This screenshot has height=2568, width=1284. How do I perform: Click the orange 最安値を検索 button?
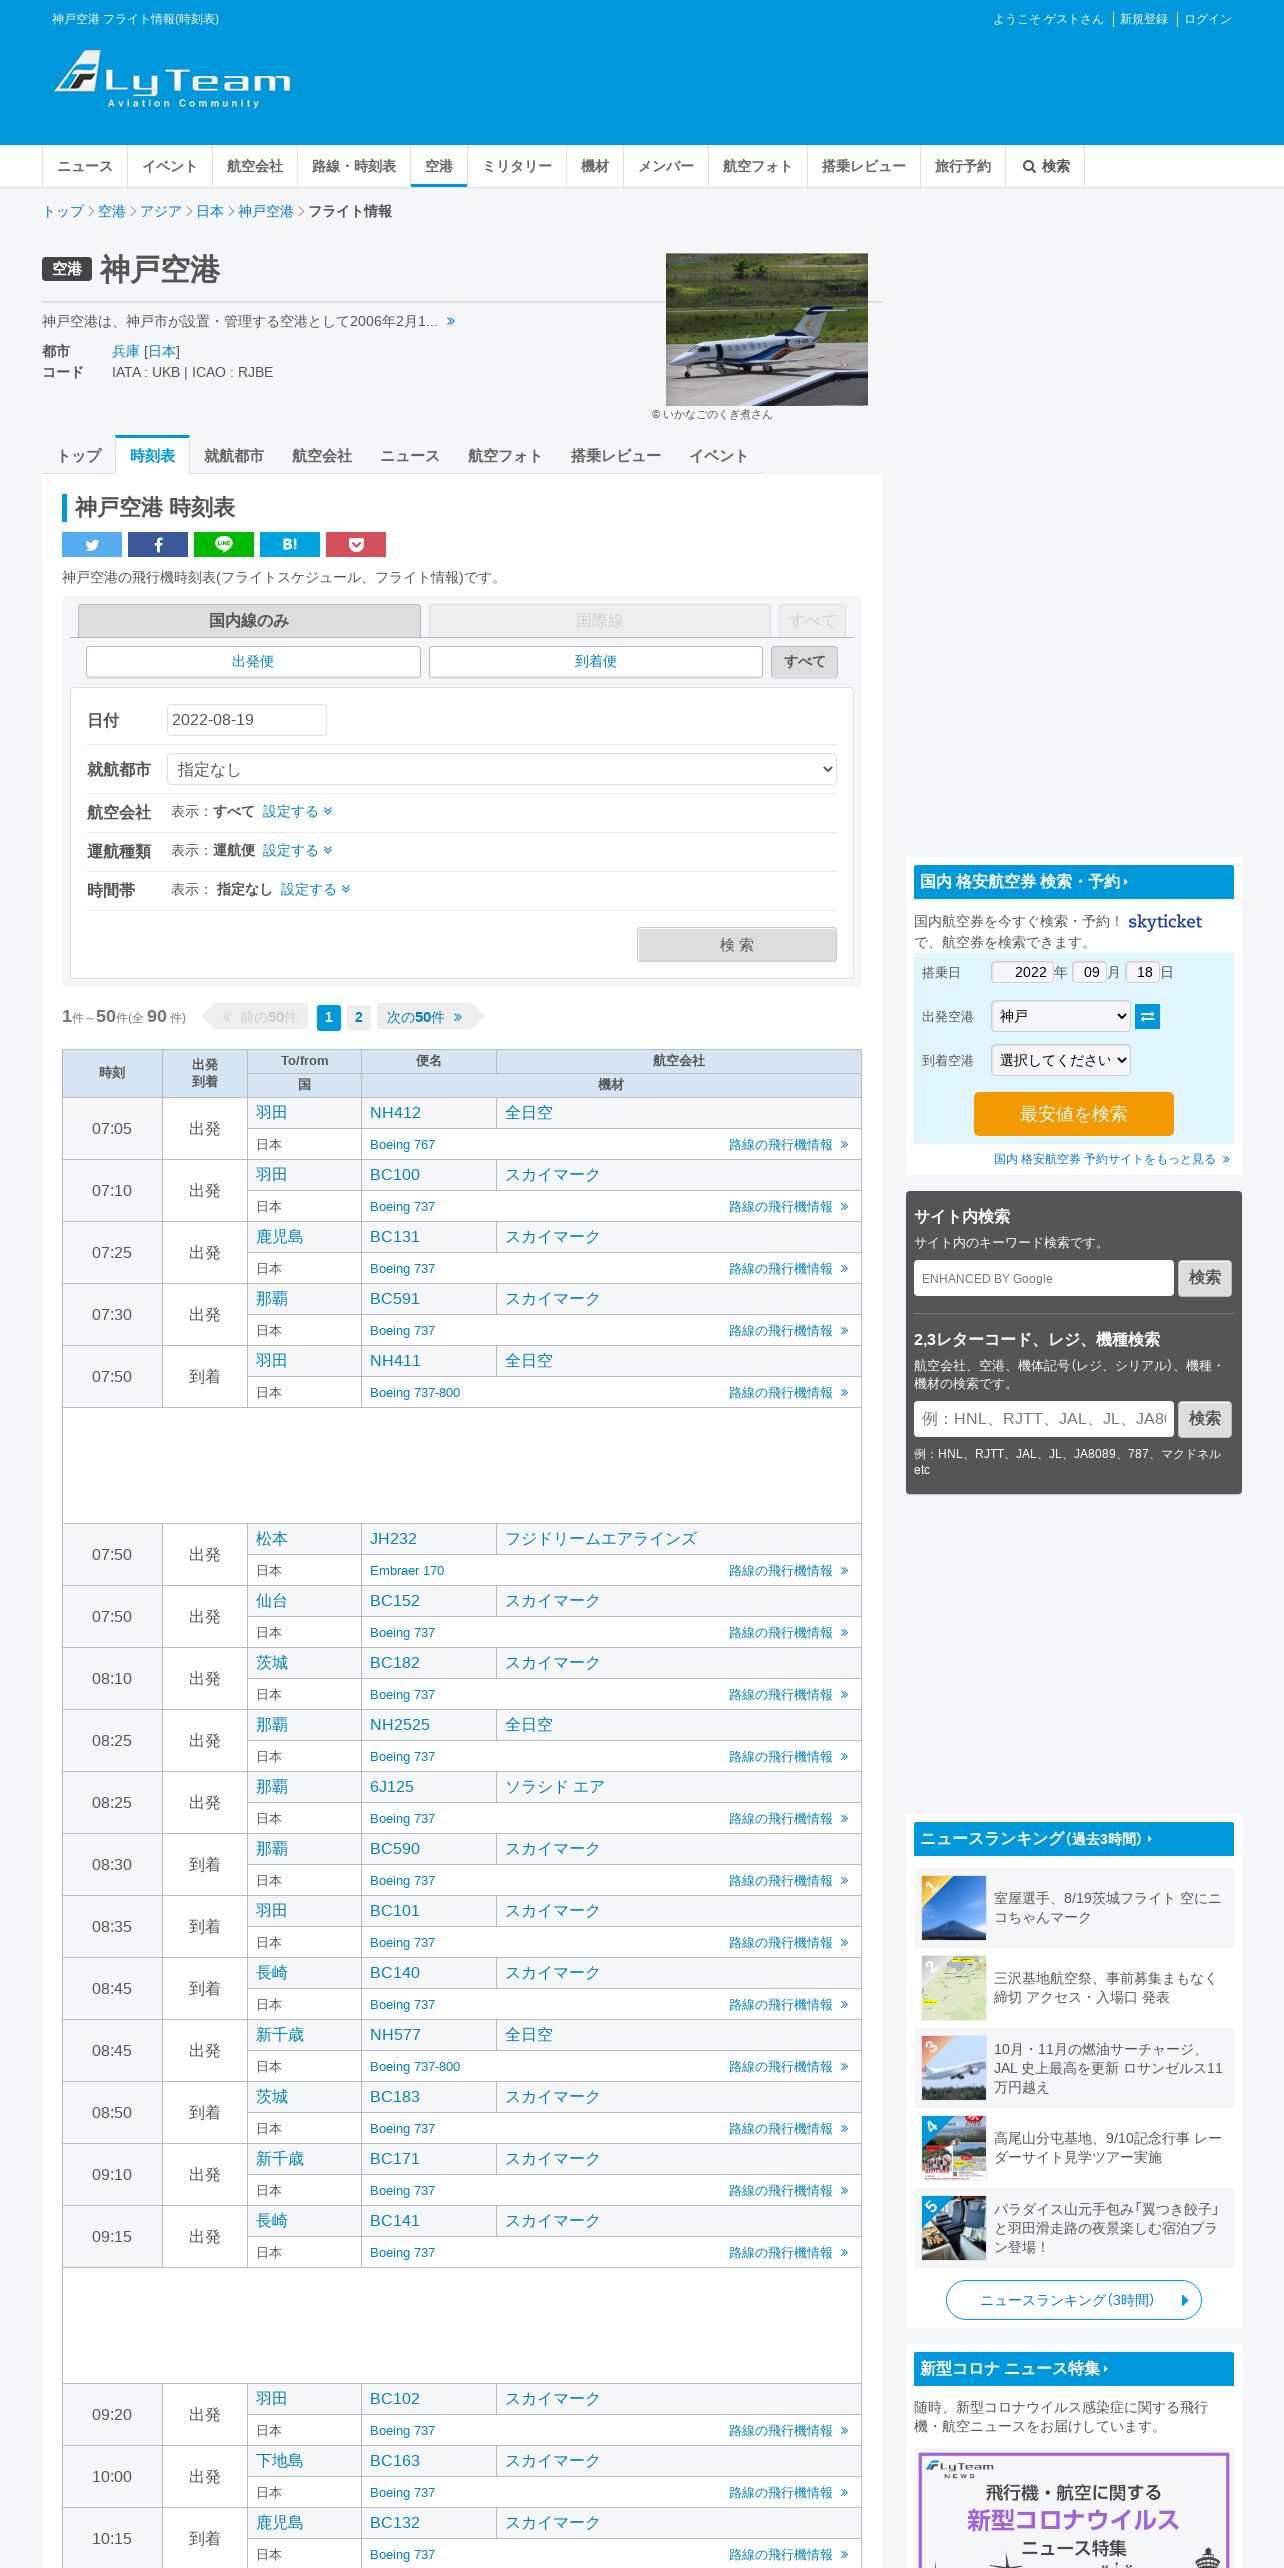(1074, 1113)
